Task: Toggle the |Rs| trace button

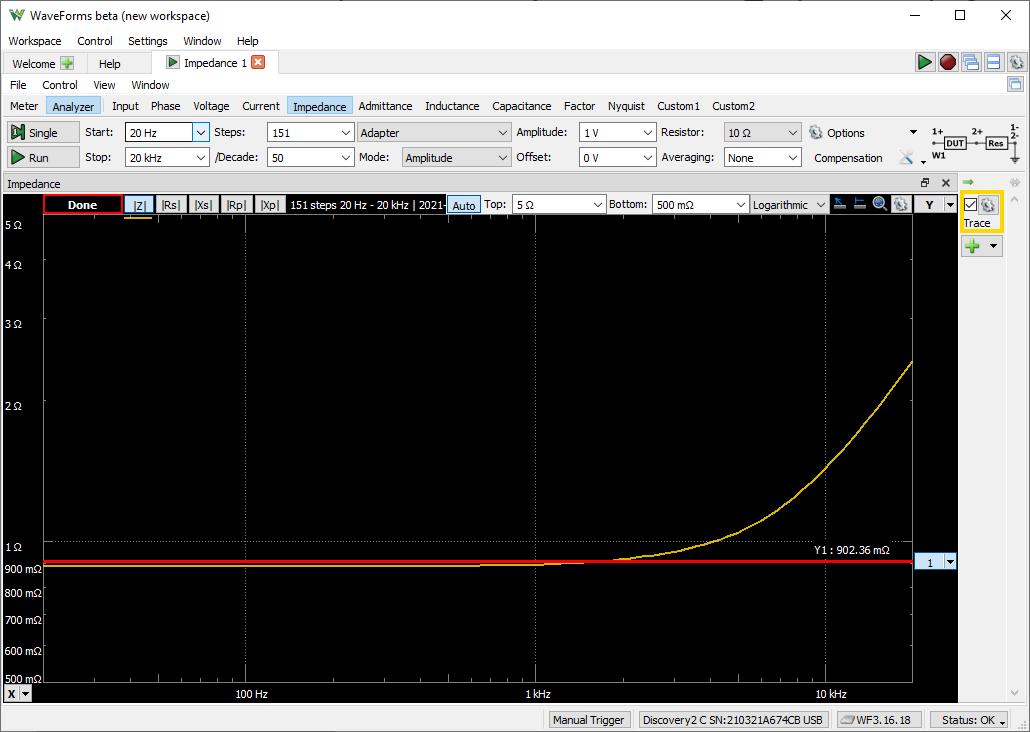Action: click(x=170, y=205)
